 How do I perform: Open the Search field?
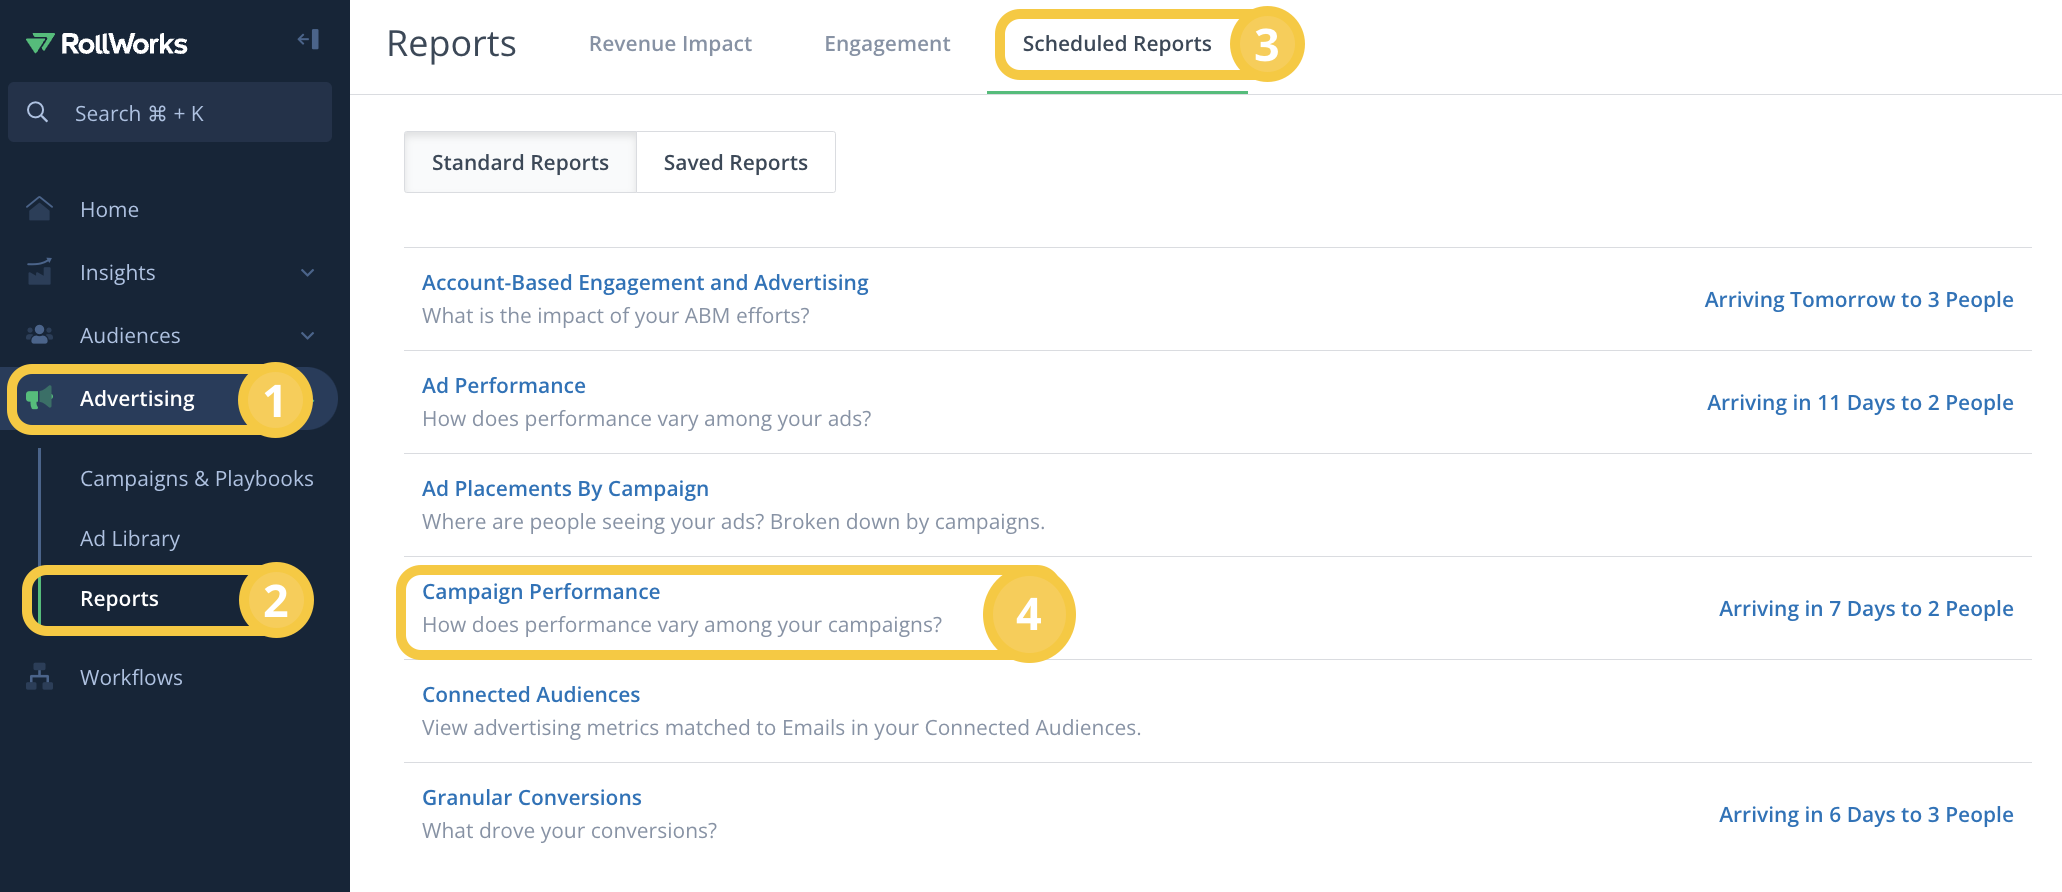170,112
